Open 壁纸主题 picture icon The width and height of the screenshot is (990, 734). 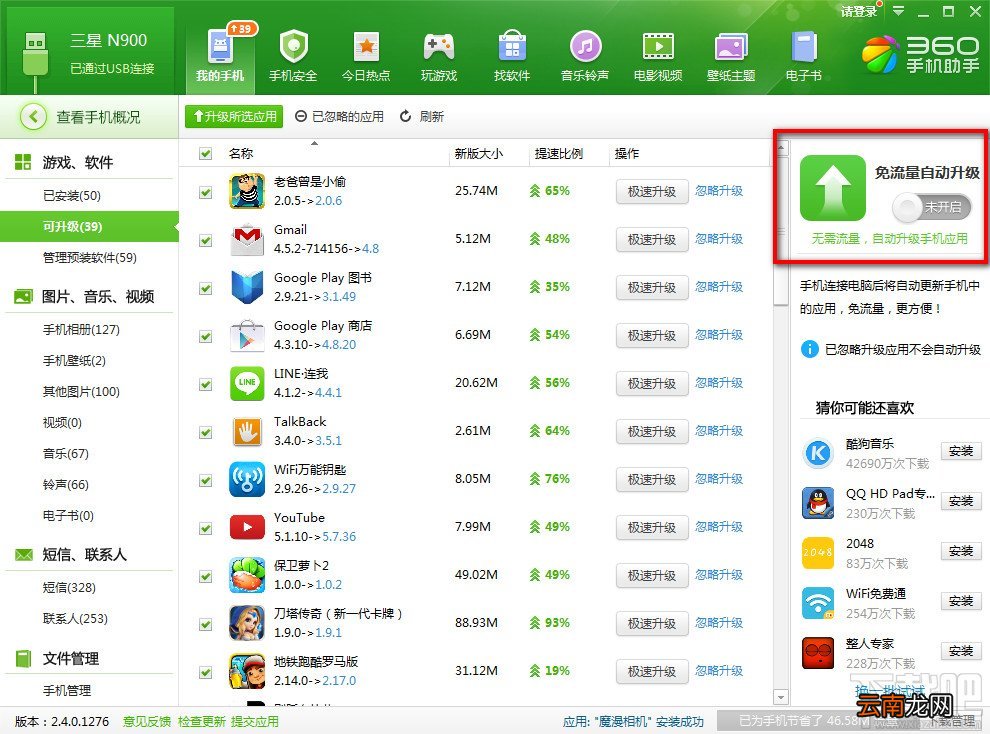731,47
